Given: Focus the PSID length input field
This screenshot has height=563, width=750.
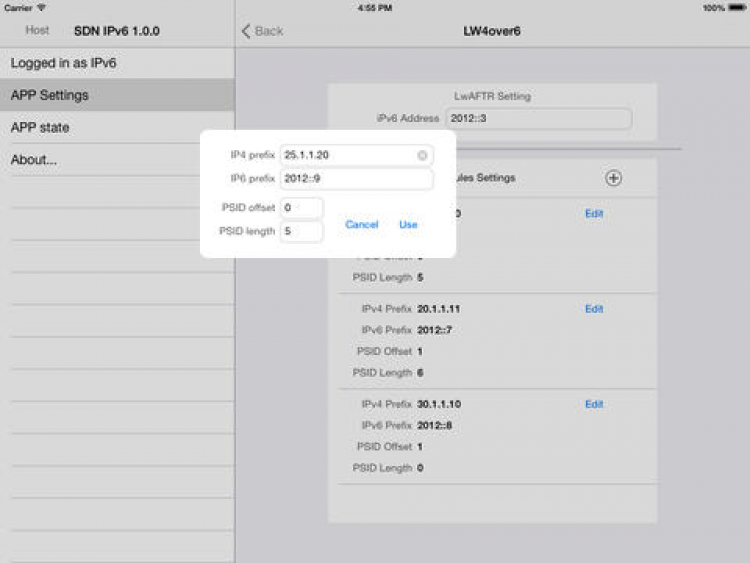Looking at the screenshot, I should click(x=301, y=231).
